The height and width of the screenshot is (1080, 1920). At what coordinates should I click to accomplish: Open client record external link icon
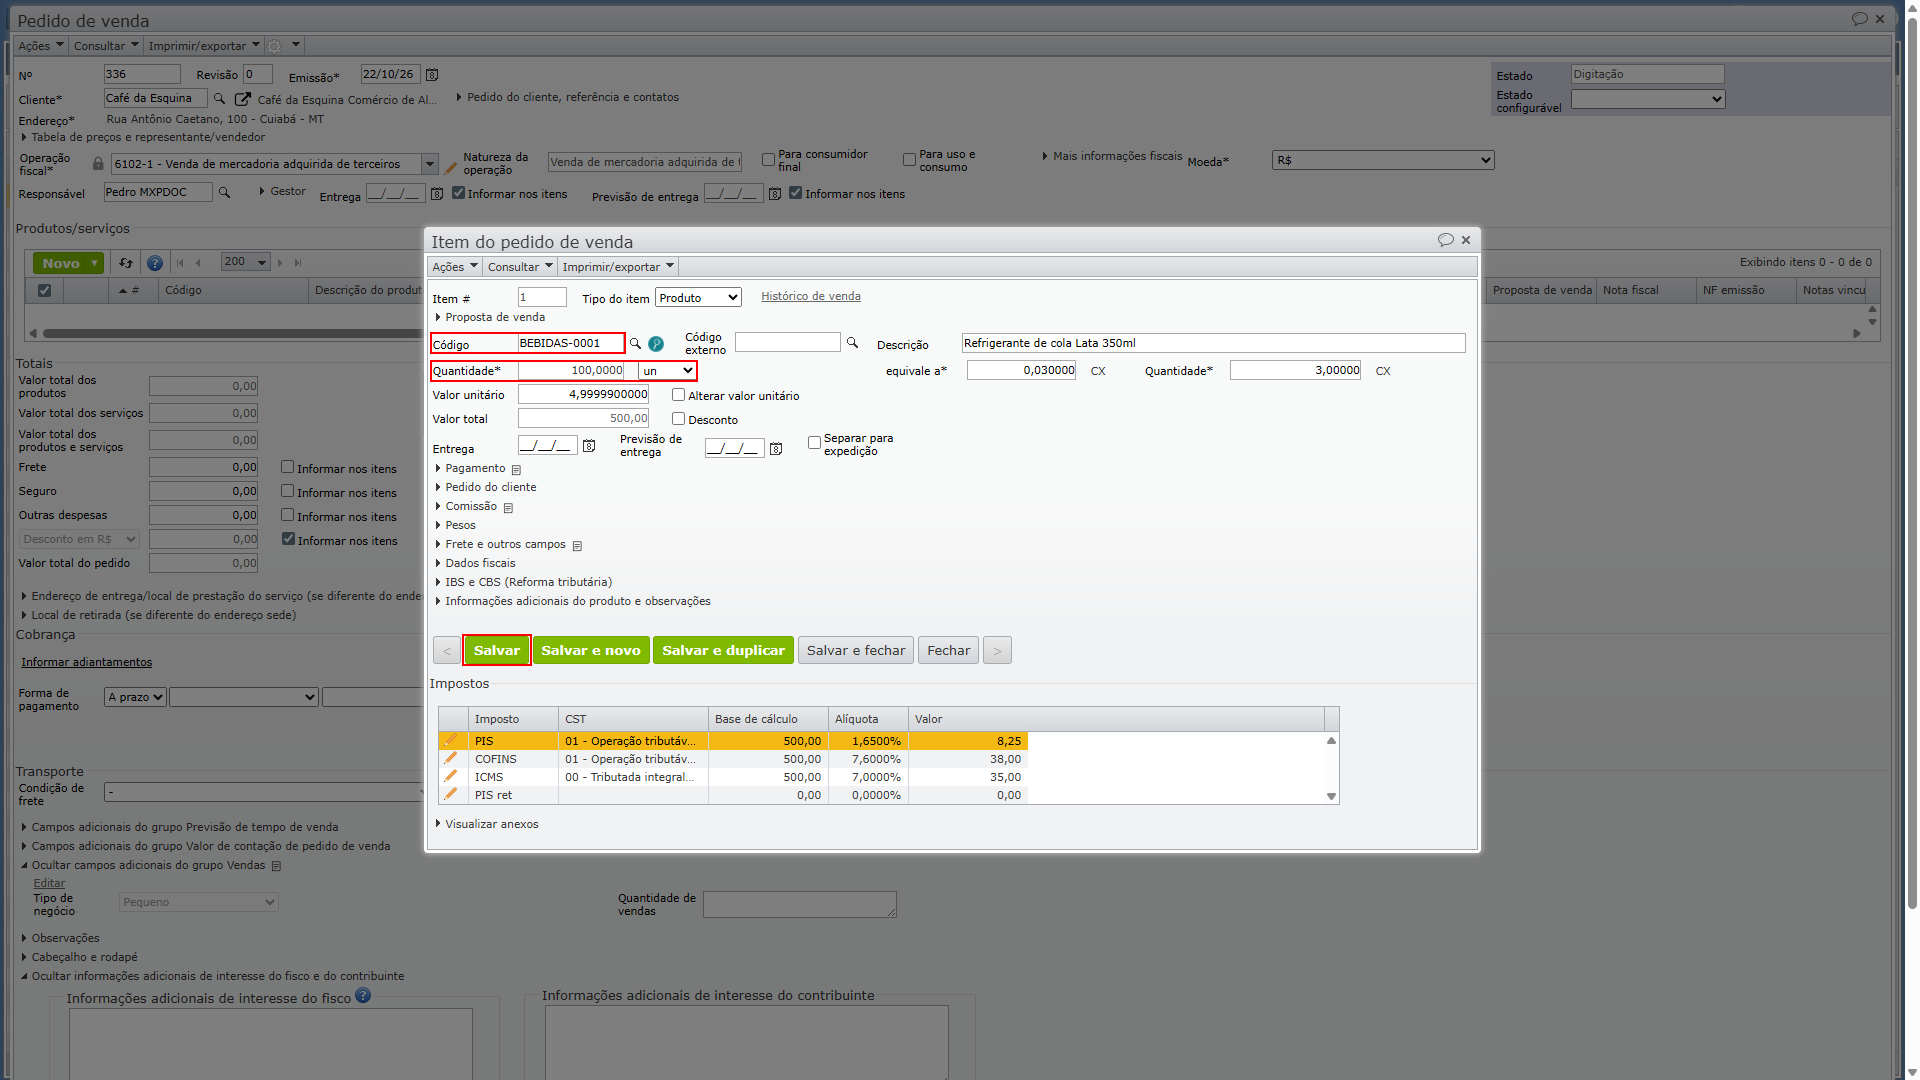point(242,99)
